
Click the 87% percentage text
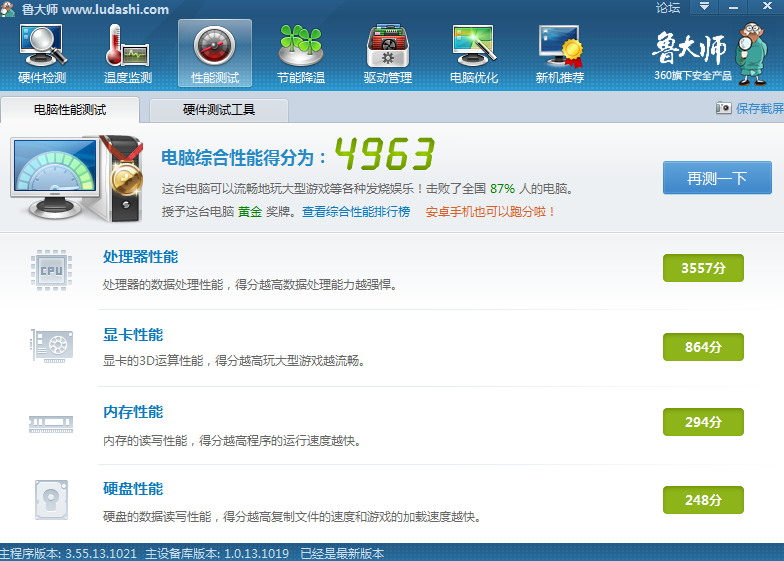click(x=502, y=188)
